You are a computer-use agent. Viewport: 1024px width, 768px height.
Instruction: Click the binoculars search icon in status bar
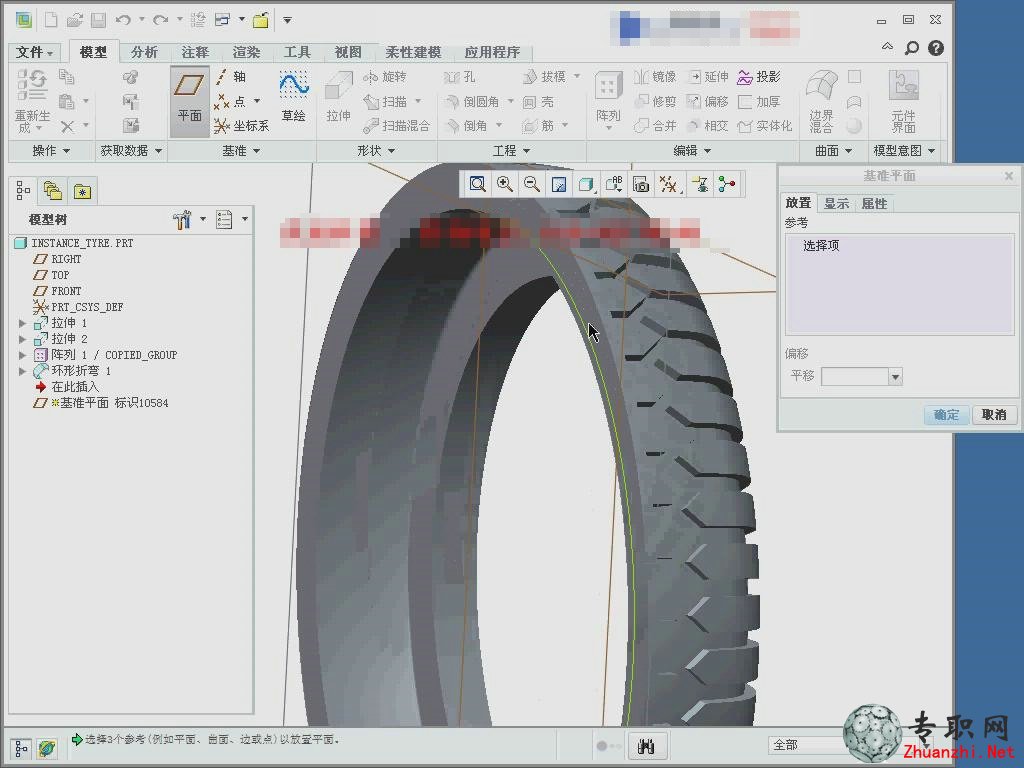(x=646, y=746)
